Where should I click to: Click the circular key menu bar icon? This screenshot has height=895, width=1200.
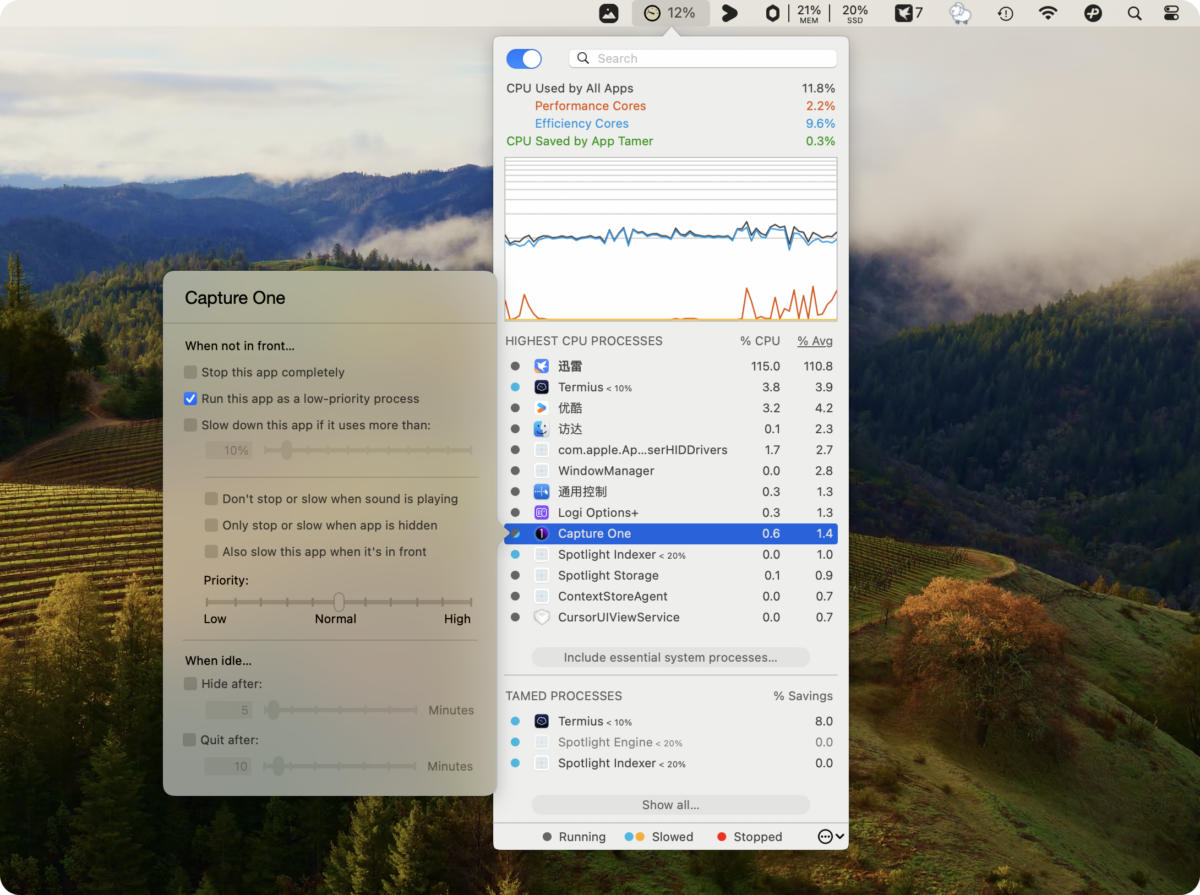pyautogui.click(x=1093, y=13)
